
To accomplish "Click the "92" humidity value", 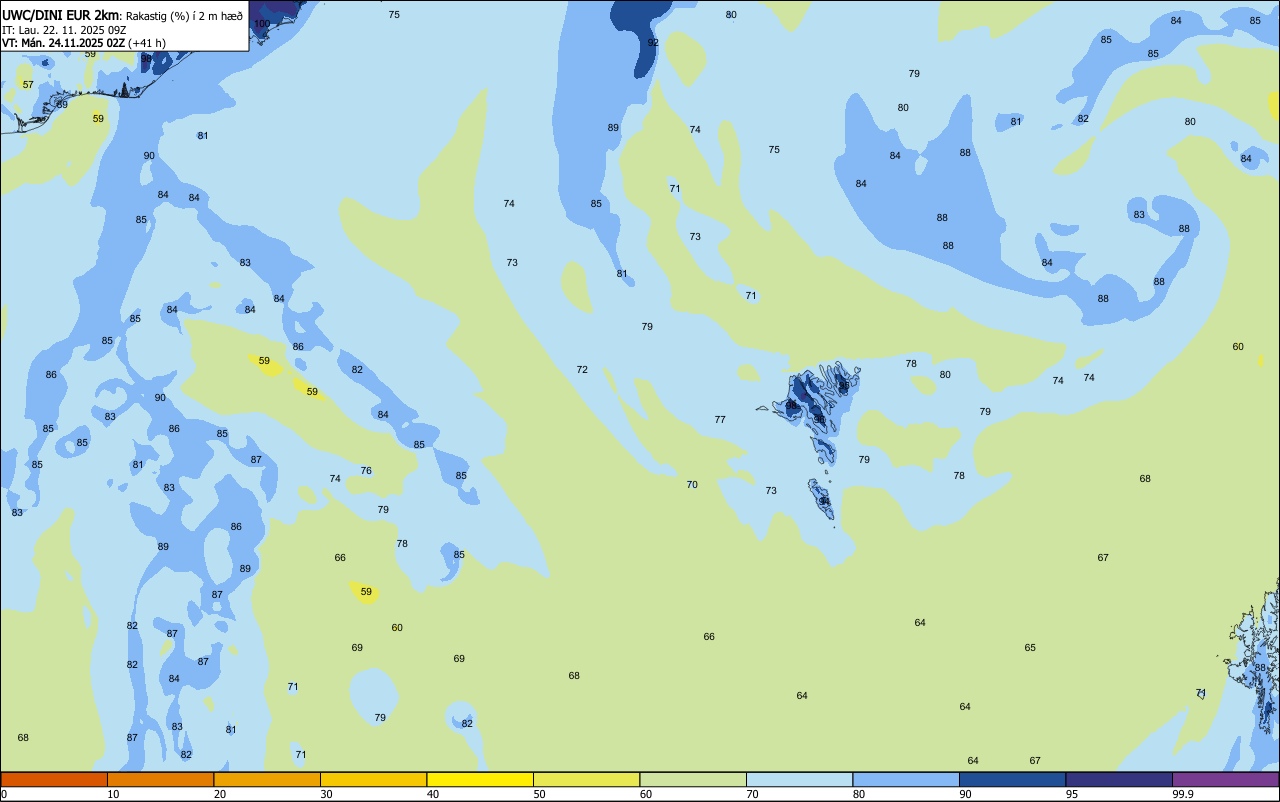I will click(653, 42).
